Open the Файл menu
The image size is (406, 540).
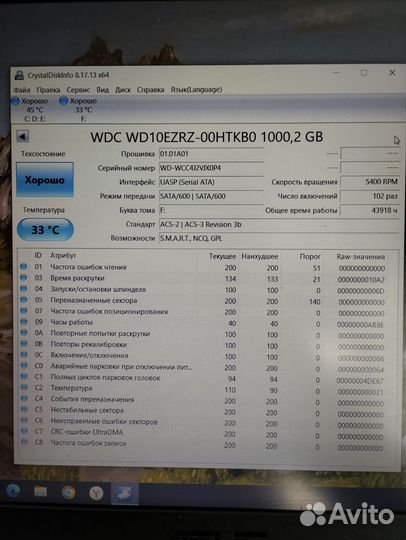tap(22, 90)
